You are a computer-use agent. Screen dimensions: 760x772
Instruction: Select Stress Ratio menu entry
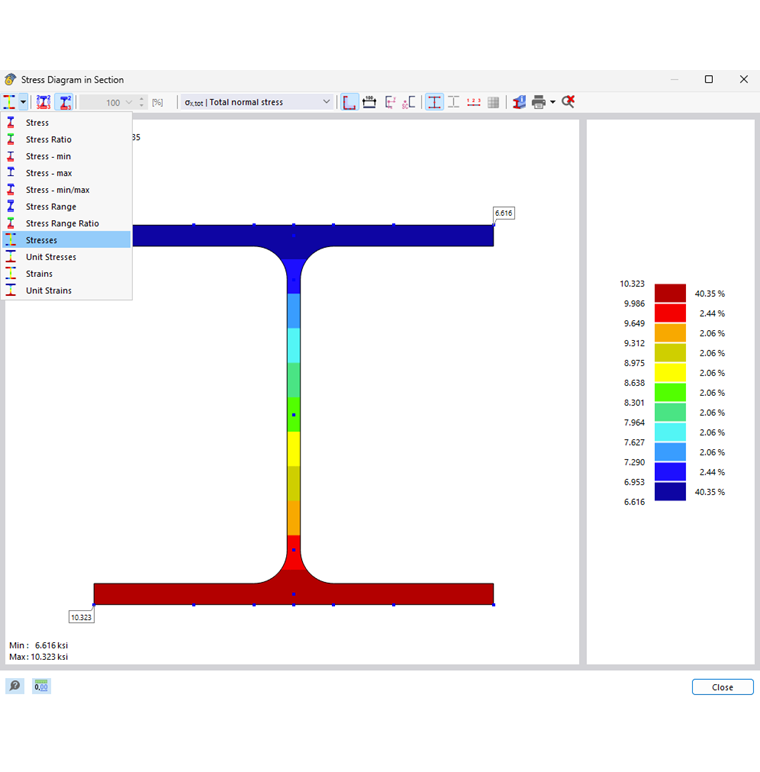pyautogui.click(x=66, y=139)
